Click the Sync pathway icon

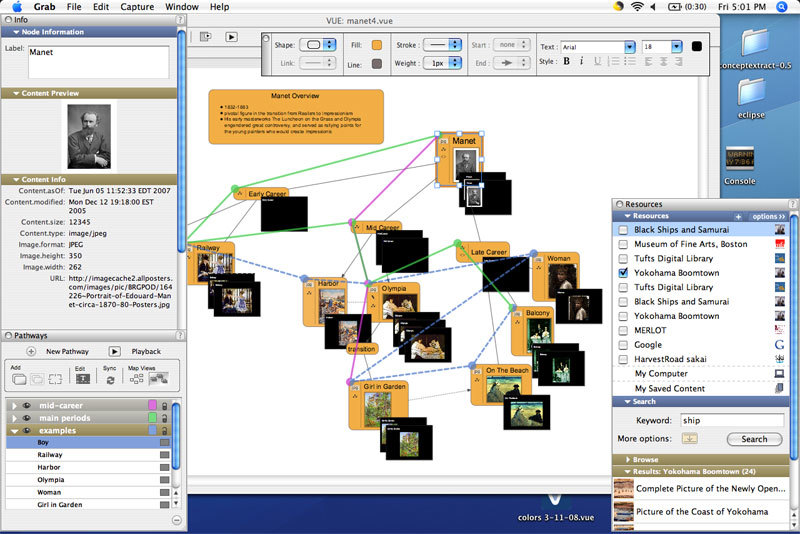point(110,380)
